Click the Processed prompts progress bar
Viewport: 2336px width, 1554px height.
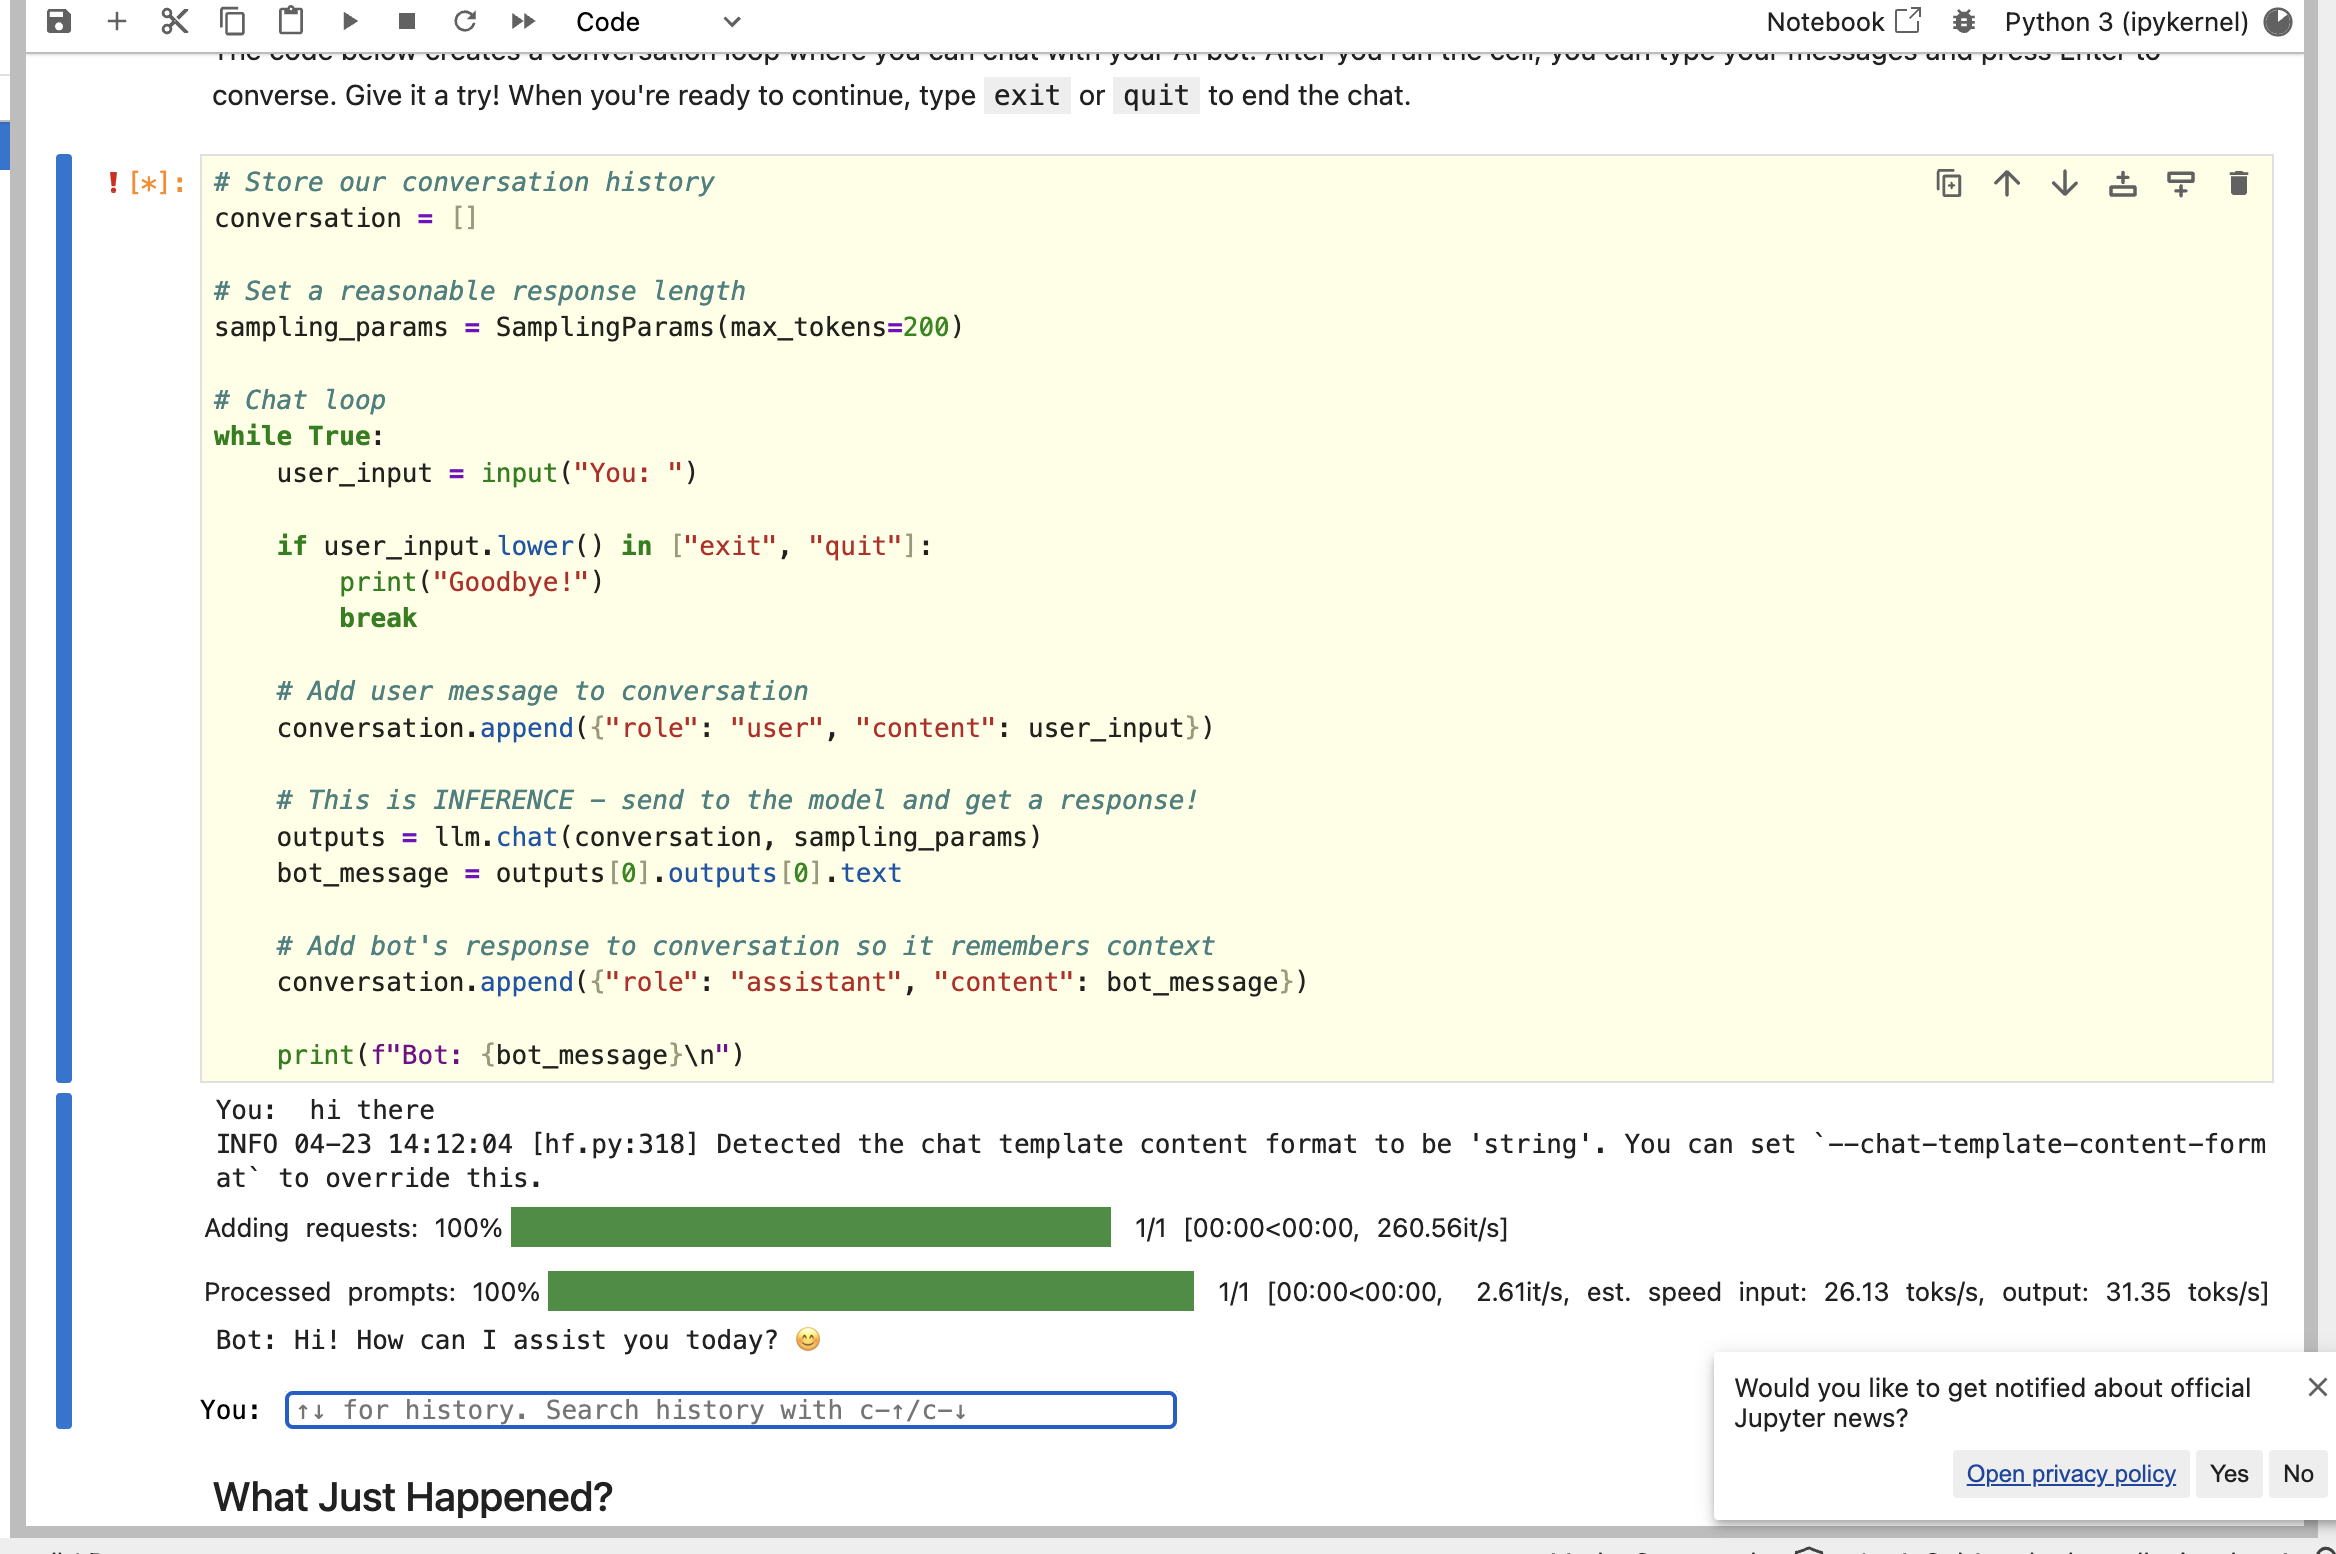pos(870,1291)
